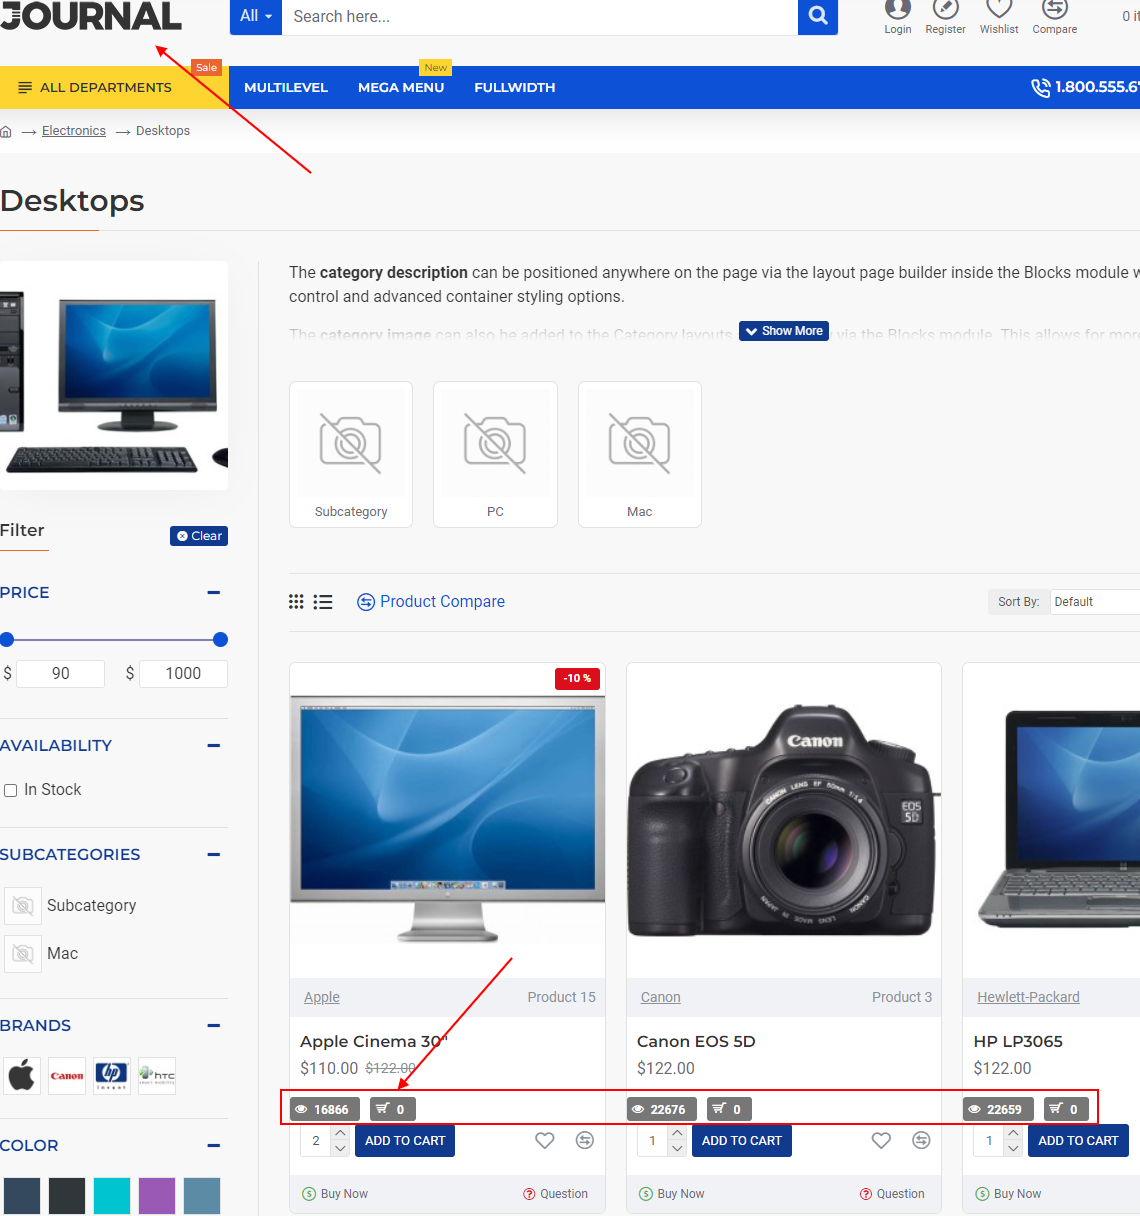This screenshot has height=1216, width=1140.
Task: Clear all filters with Clear button
Action: coord(199,536)
